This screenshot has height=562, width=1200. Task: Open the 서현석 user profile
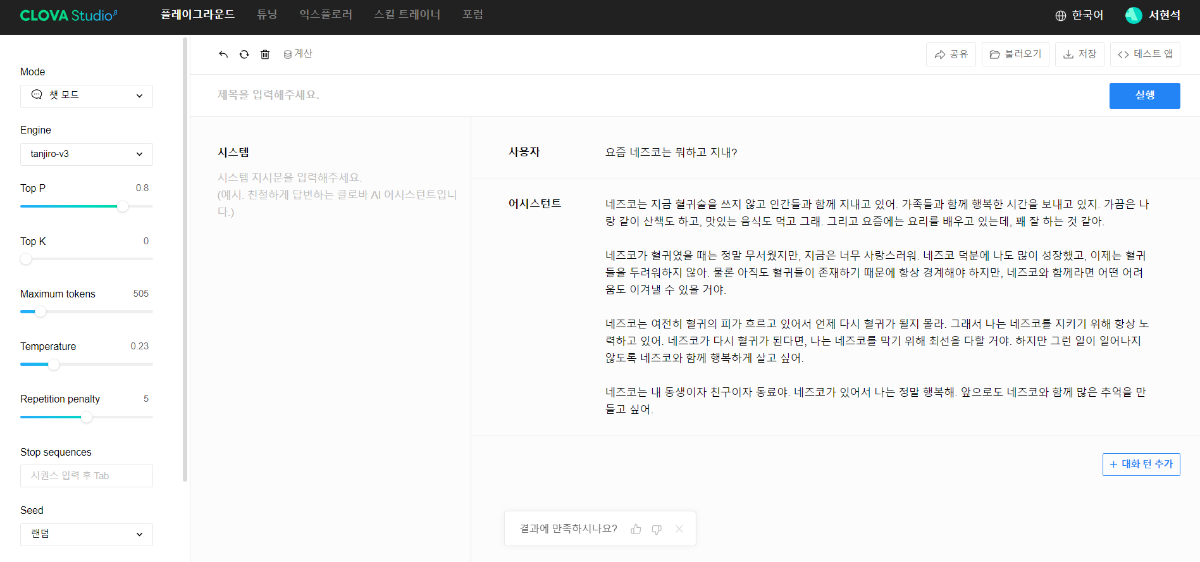(x=1153, y=15)
